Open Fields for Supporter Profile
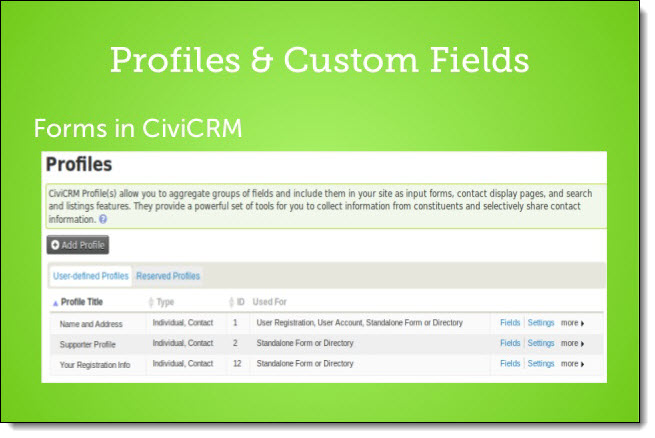The image size is (655, 438). (x=510, y=343)
